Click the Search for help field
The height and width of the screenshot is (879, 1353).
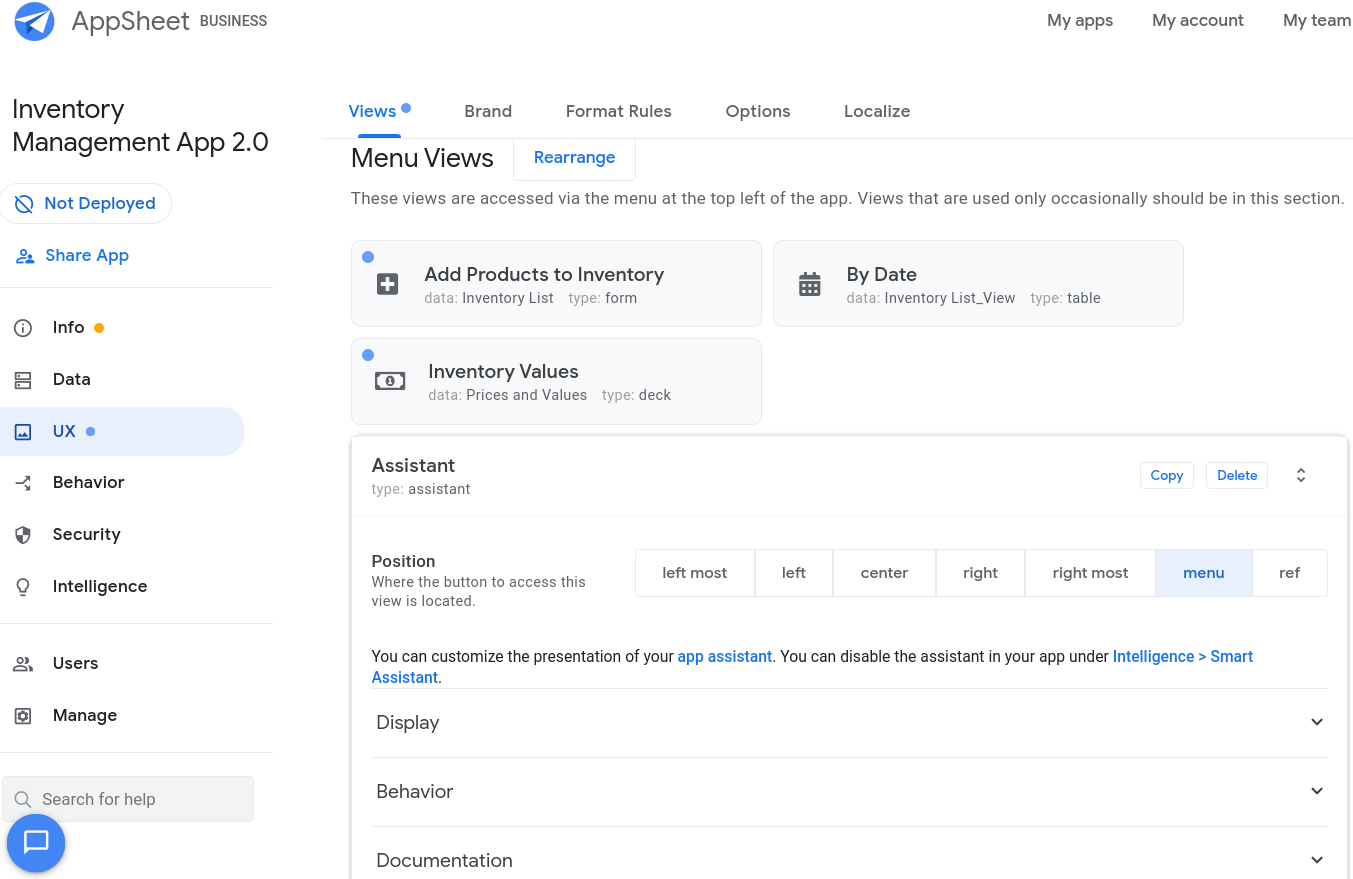click(128, 799)
